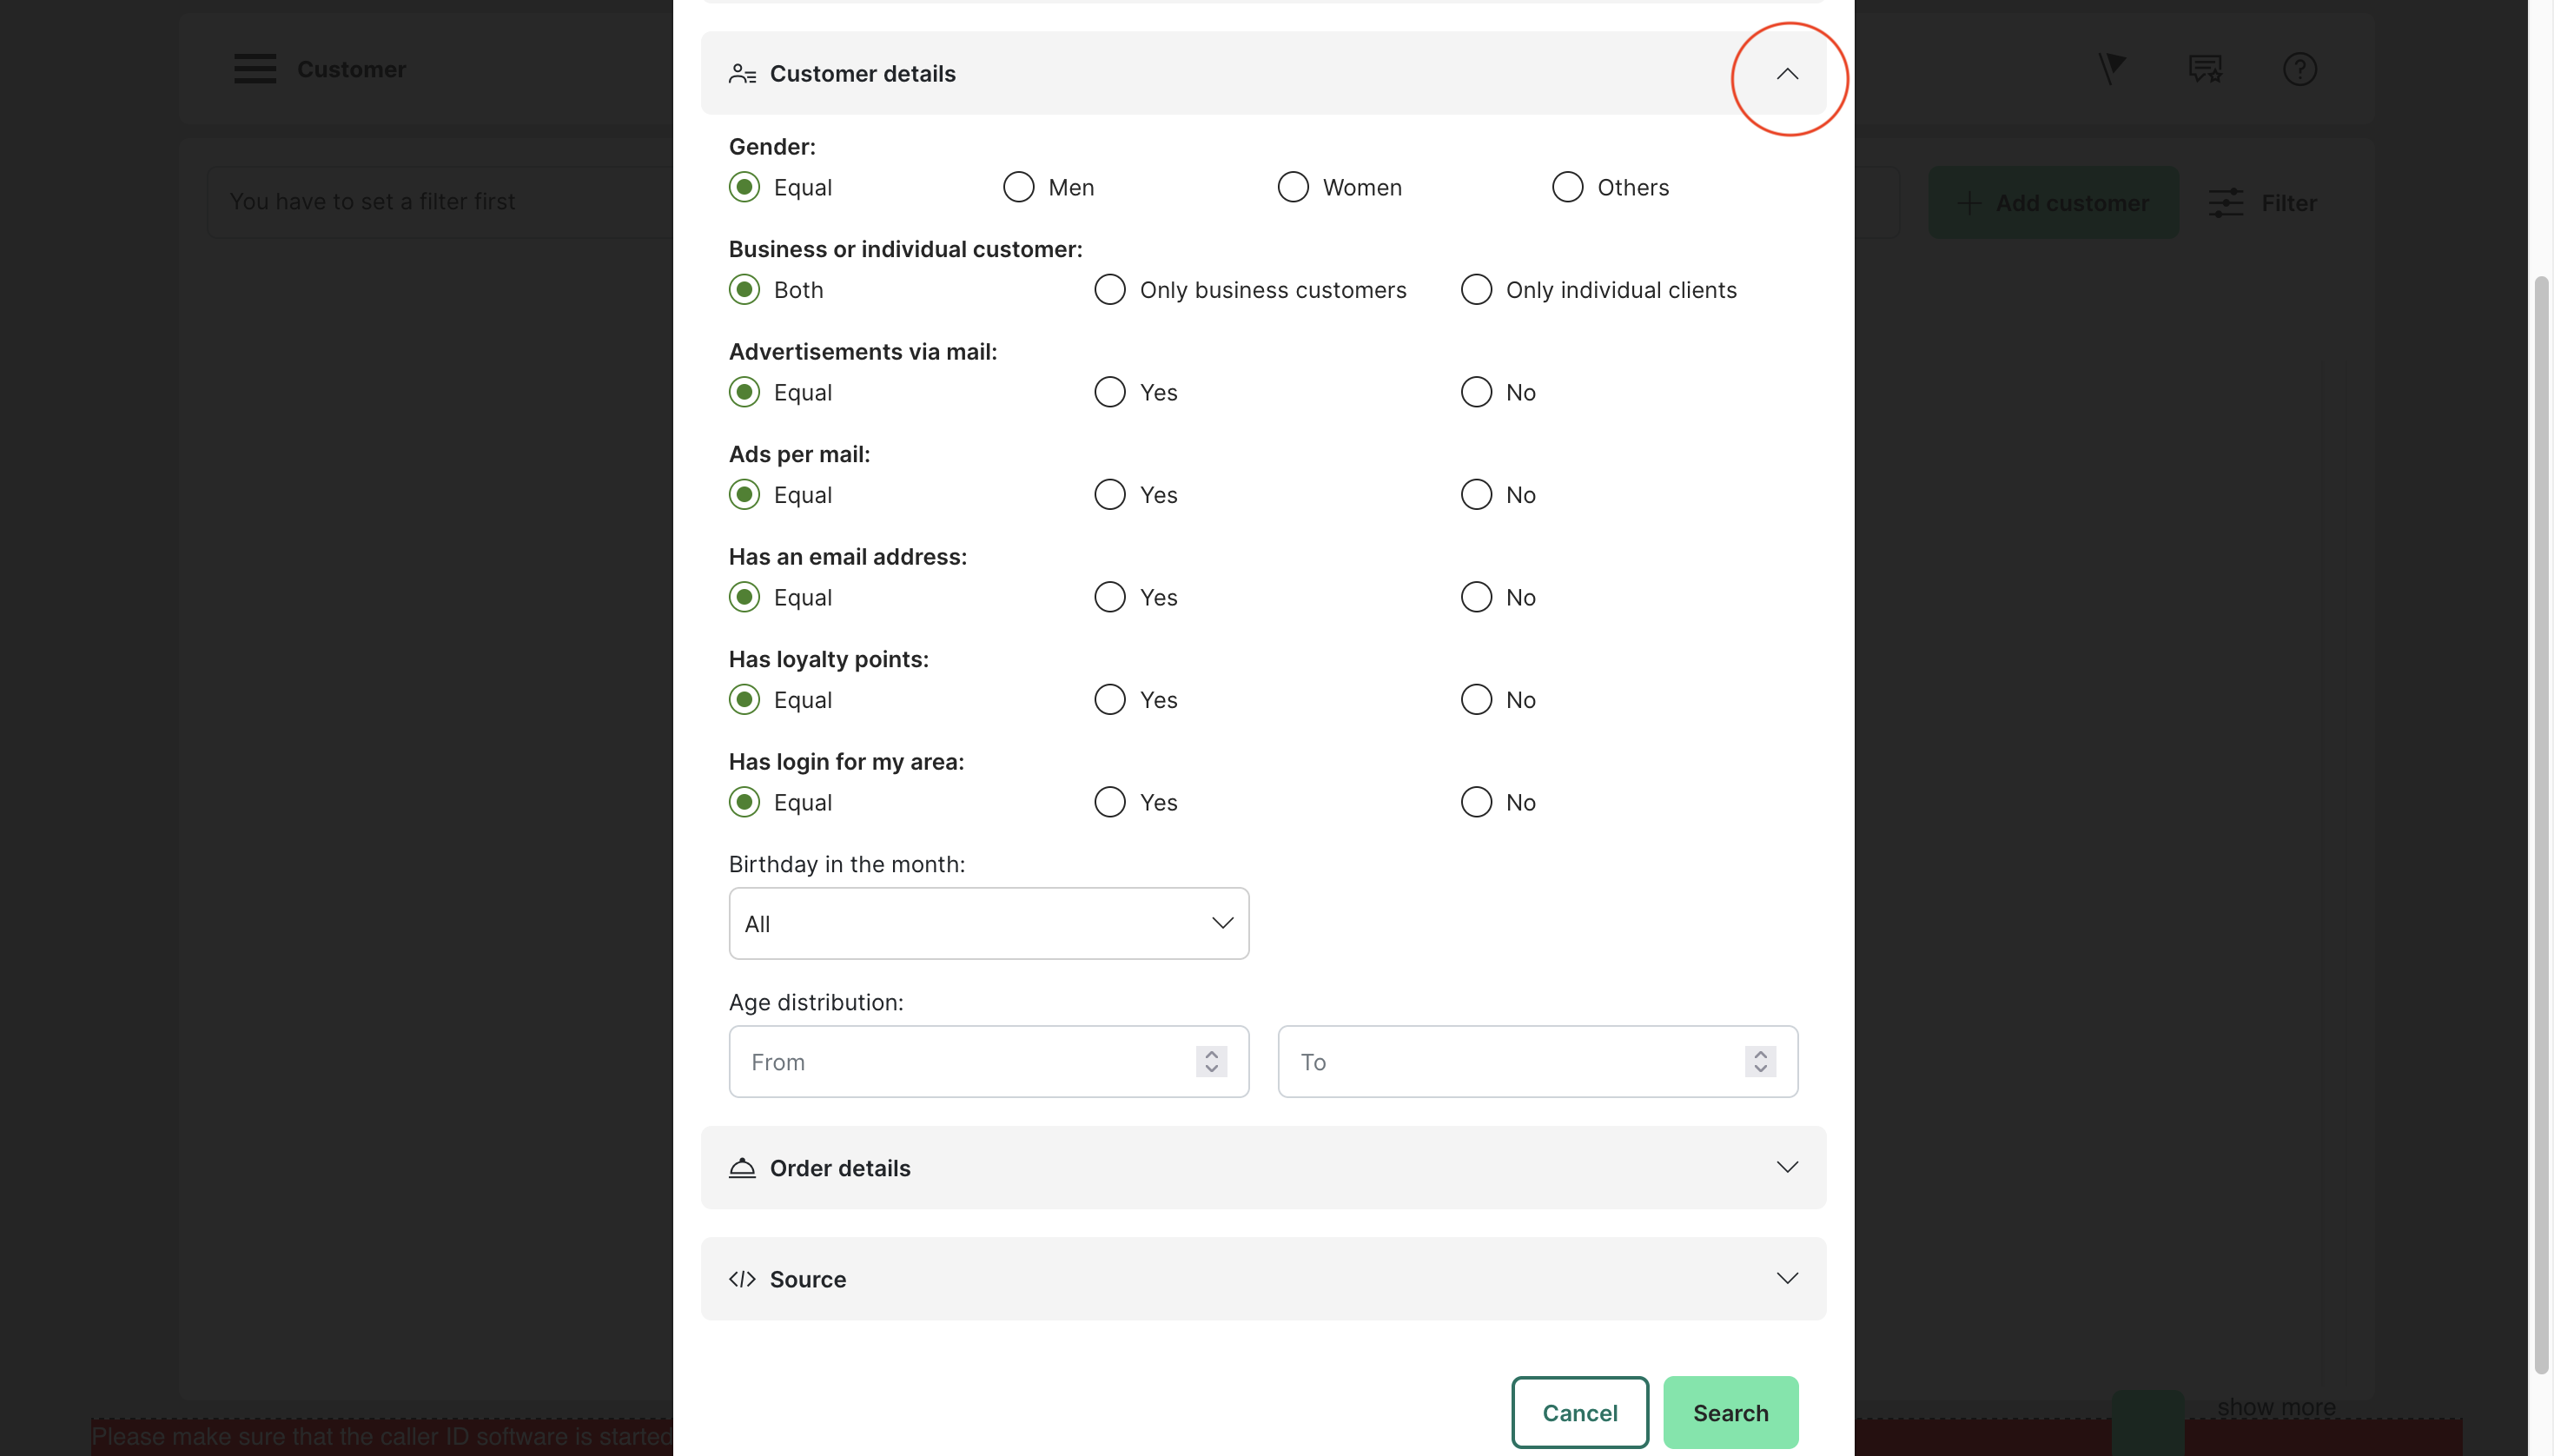Image resolution: width=2554 pixels, height=1456 pixels.
Task: Click the Search button
Action: point(1730,1412)
